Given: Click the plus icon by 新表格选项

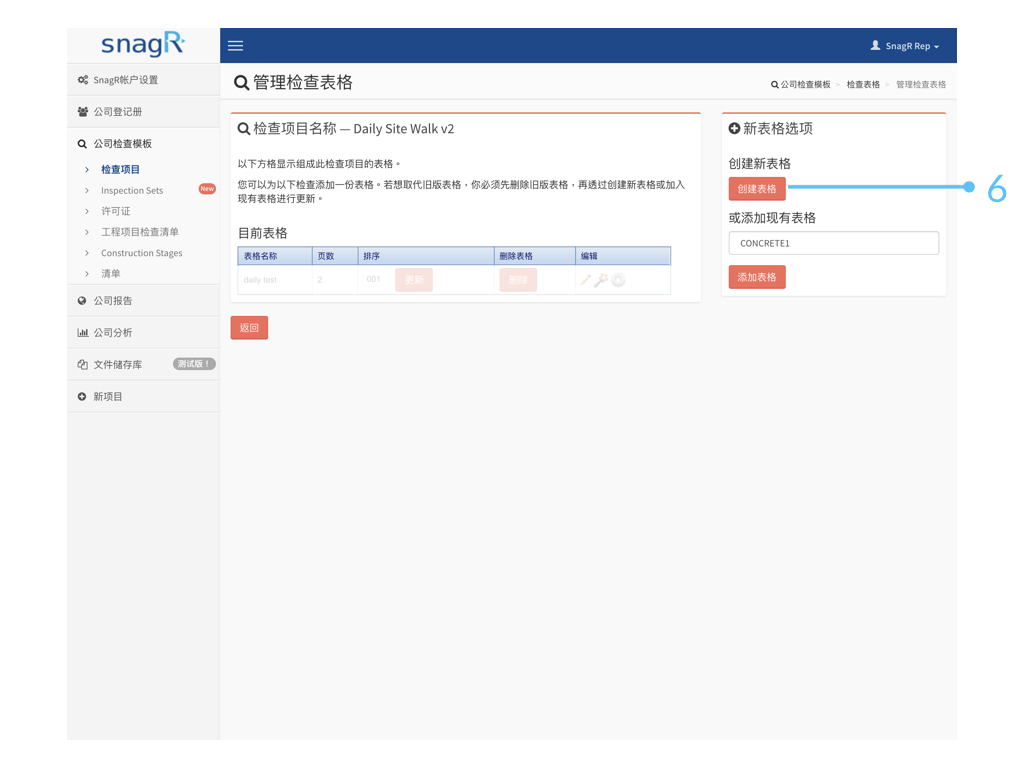Looking at the screenshot, I should 734,129.
